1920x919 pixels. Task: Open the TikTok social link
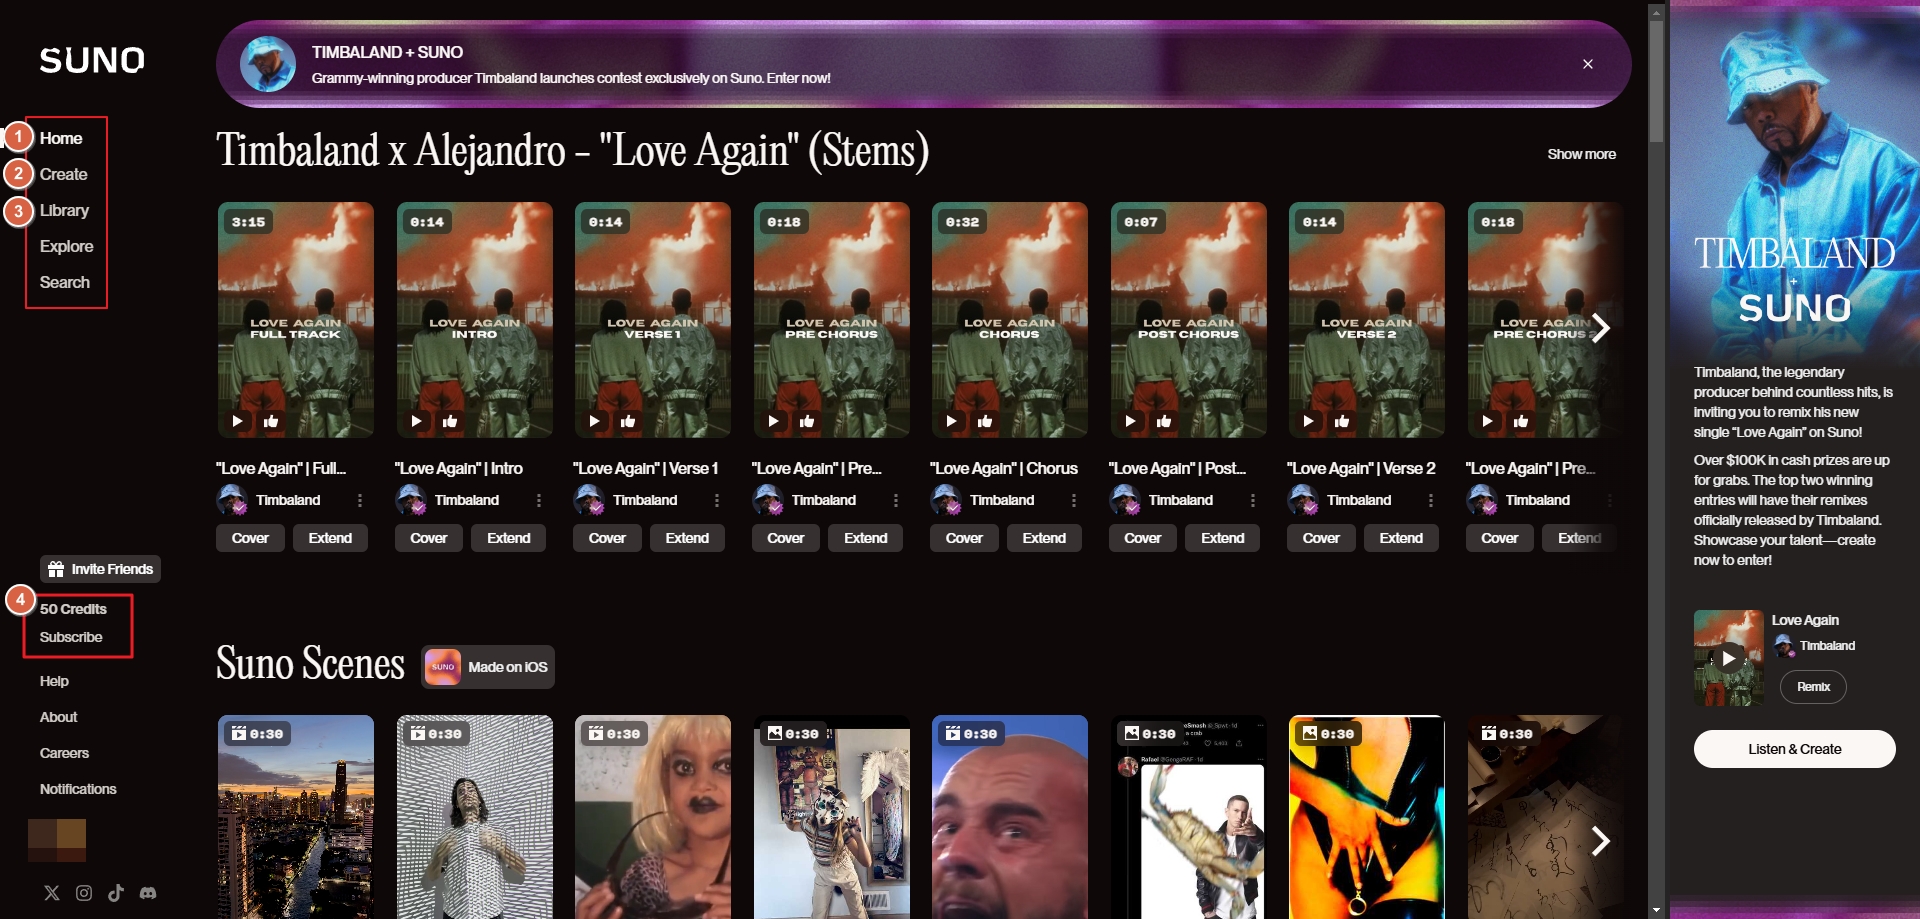coord(116,893)
